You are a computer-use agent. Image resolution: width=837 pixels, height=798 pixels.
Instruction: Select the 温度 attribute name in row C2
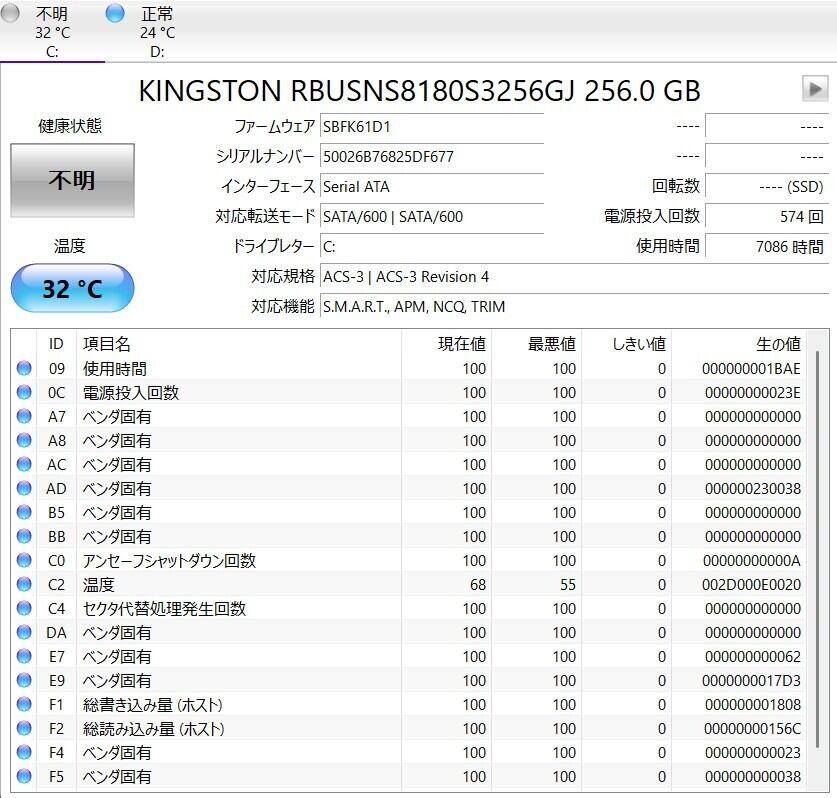pos(99,585)
